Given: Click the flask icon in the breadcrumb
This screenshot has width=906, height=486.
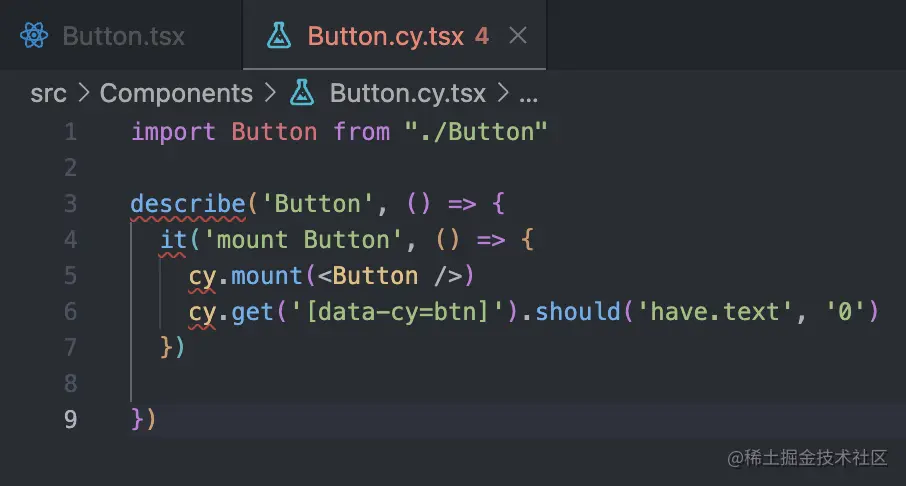Looking at the screenshot, I should click(x=302, y=92).
